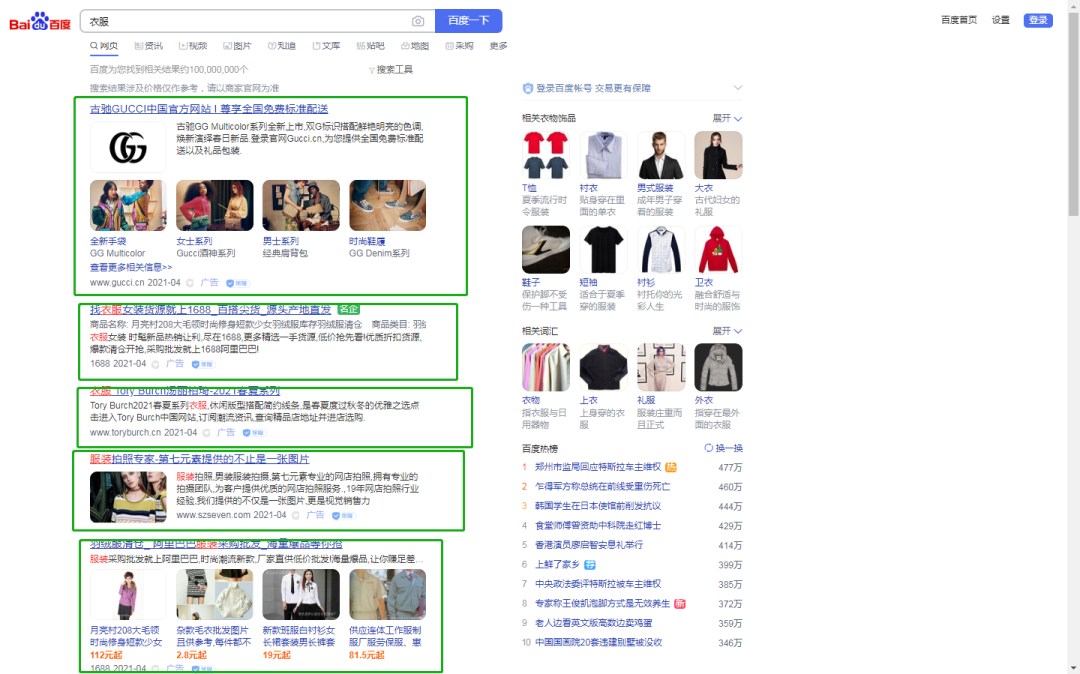Open hot topic 韩国学生在日本使馆前削发抗议
1080x674 pixels.
(x=598, y=506)
